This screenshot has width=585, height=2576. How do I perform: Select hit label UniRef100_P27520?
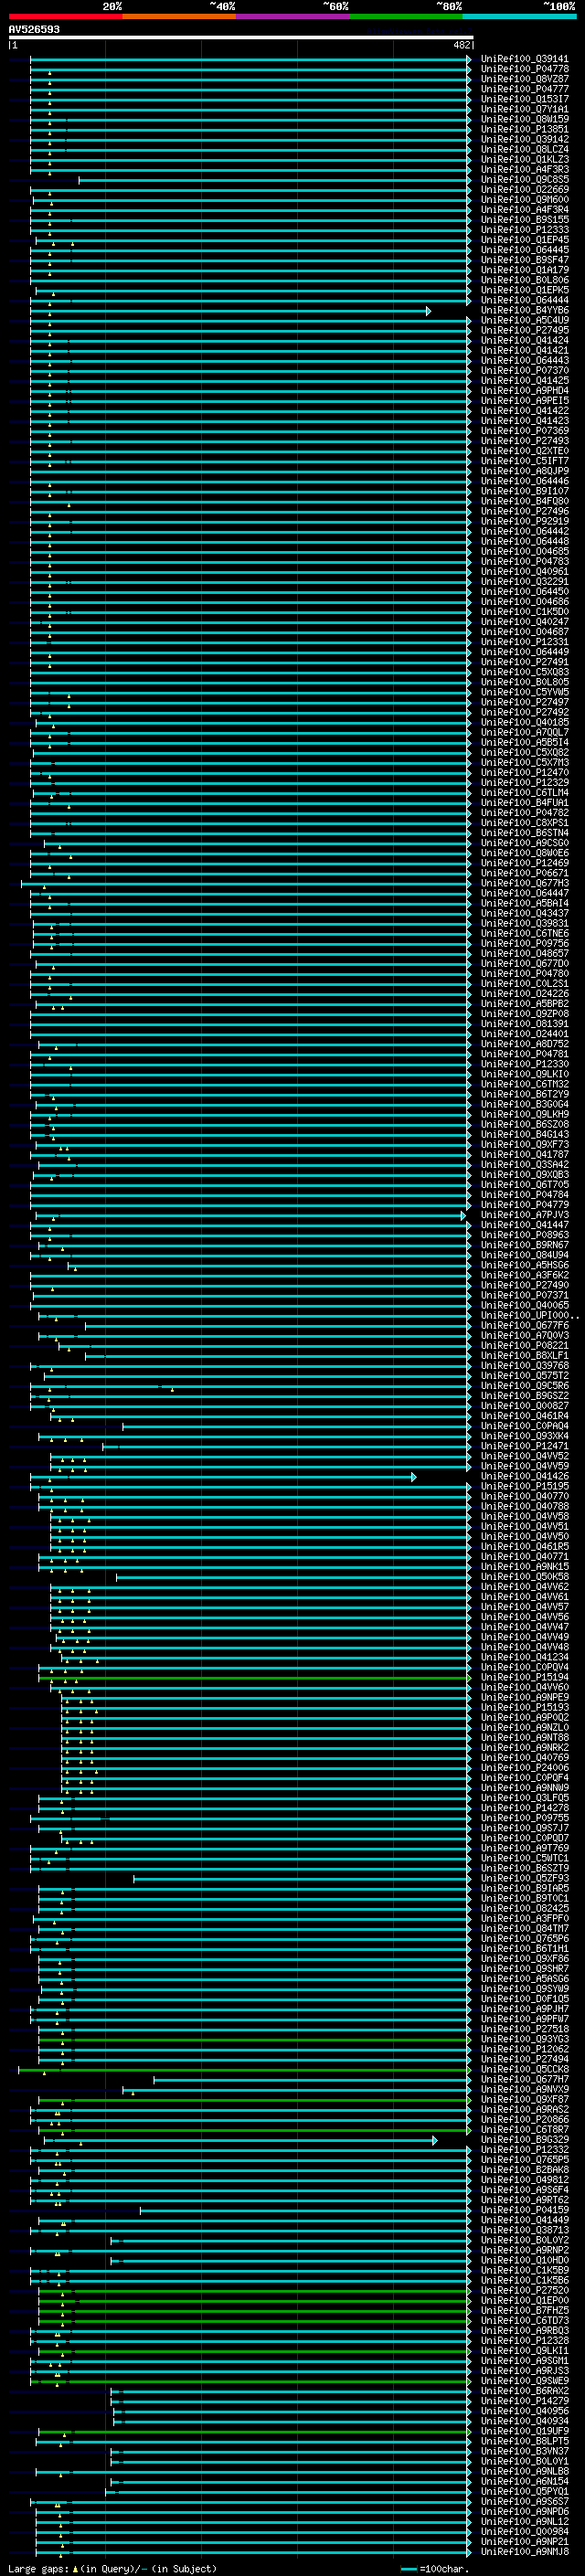[x=525, y=2291]
